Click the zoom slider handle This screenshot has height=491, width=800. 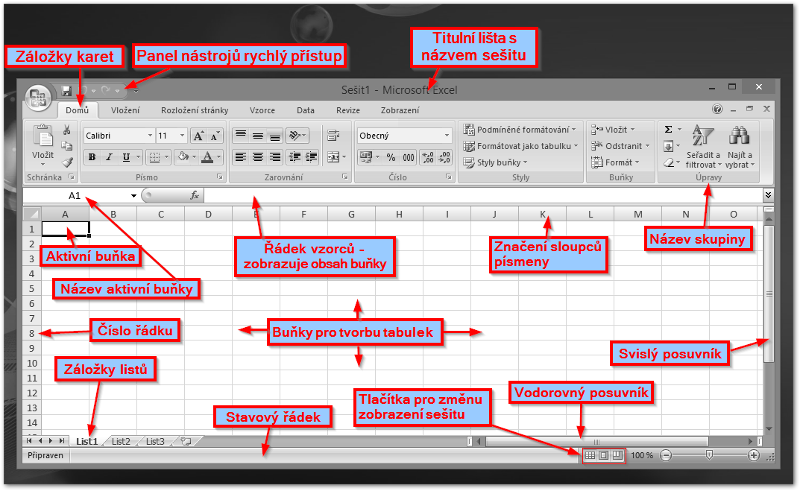(709, 455)
